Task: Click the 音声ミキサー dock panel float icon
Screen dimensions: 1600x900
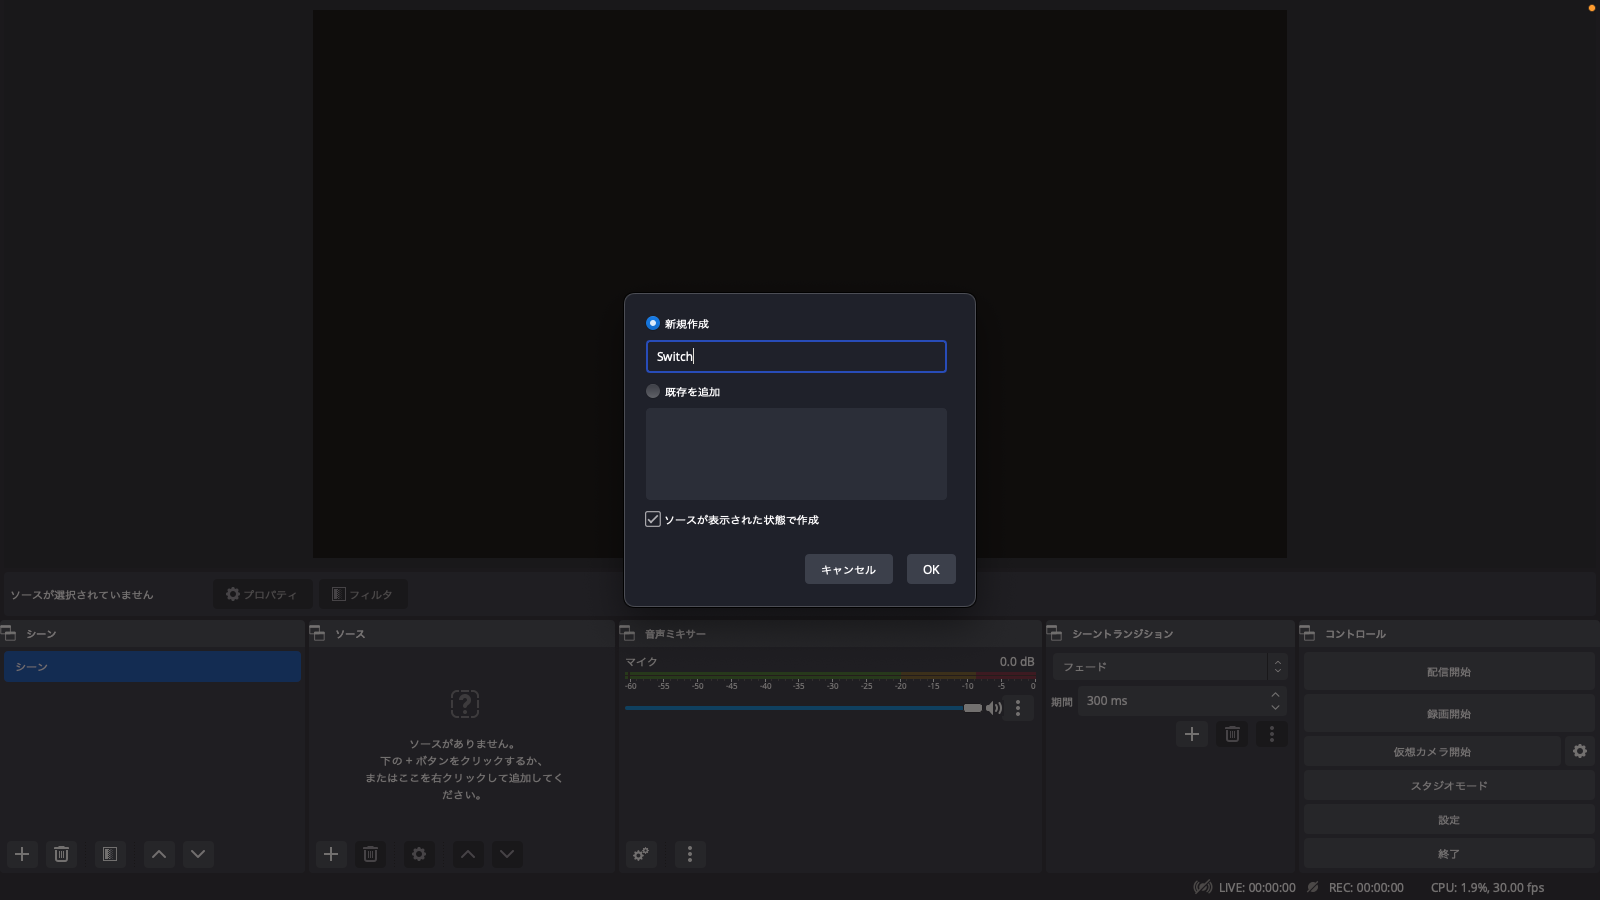Action: click(x=628, y=634)
